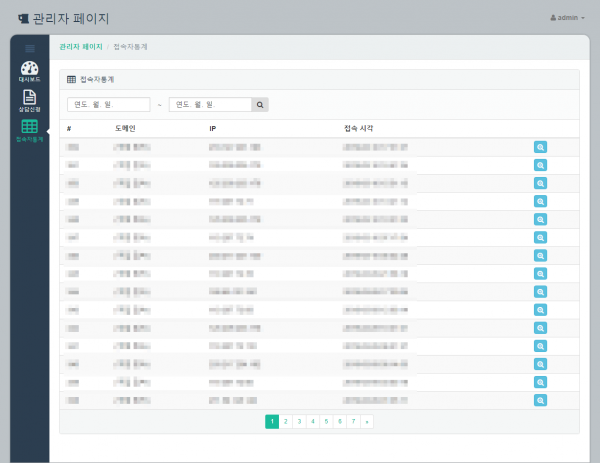Open details icon in the eighth table row
The width and height of the screenshot is (600, 463).
click(540, 274)
